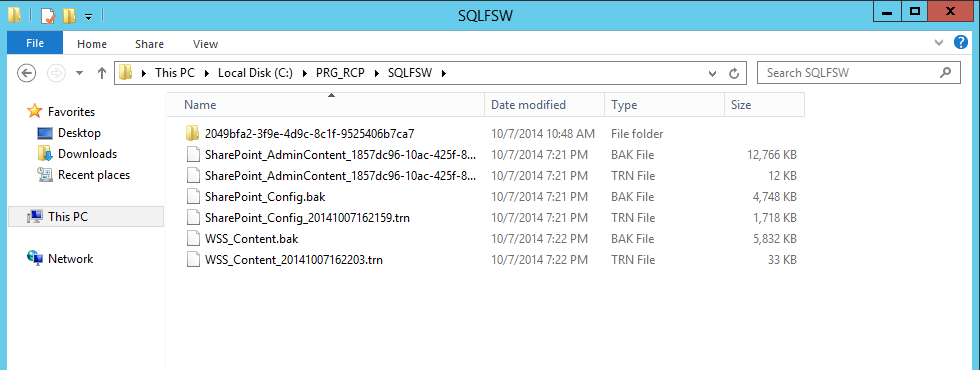980x370 pixels.
Task: Click the Search SQLFSW input box
Action: (x=850, y=72)
